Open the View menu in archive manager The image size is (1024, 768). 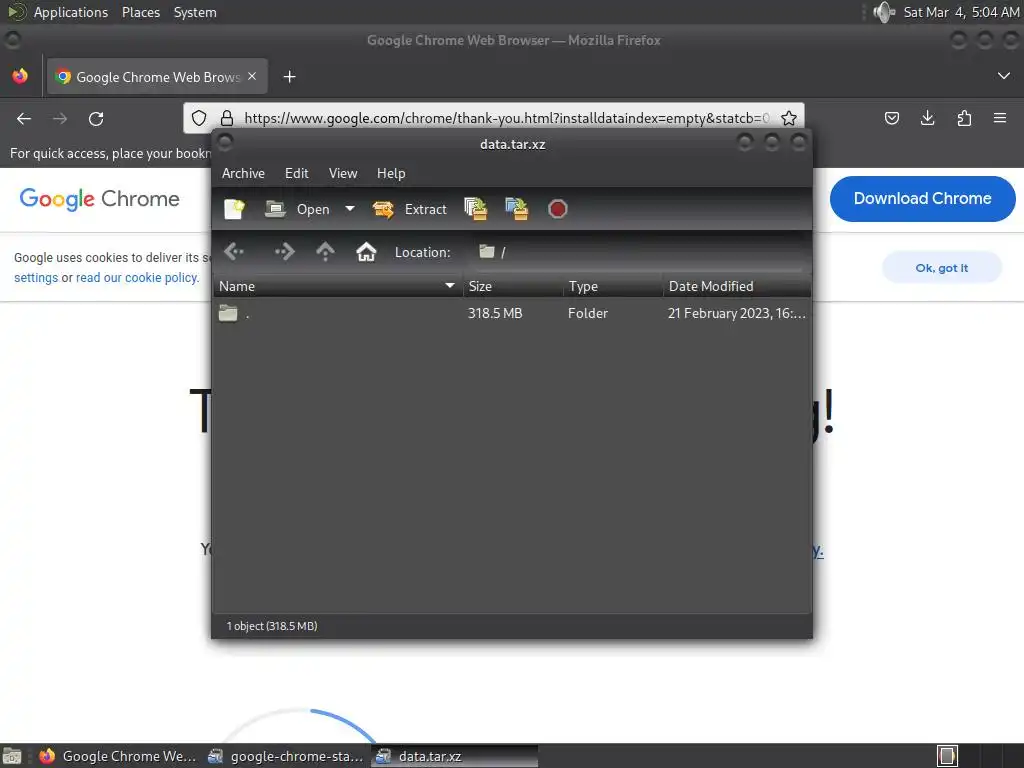(343, 173)
